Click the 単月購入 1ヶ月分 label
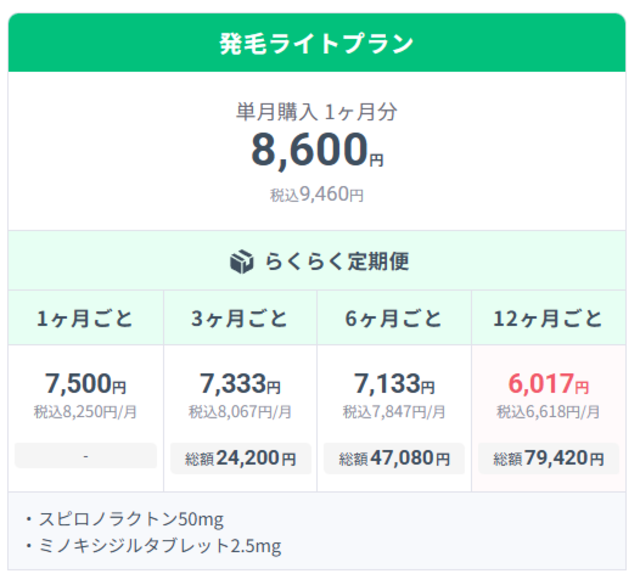The image size is (640, 585). click(316, 112)
